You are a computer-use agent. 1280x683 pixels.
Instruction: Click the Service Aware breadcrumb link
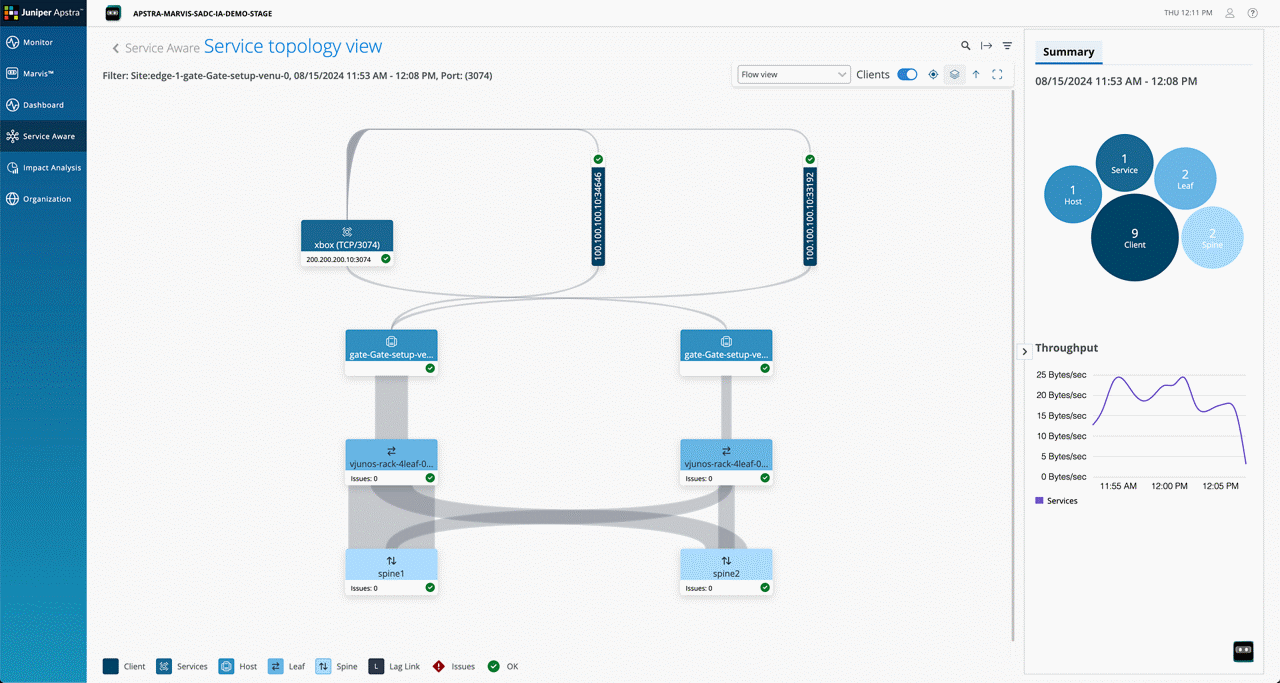pyautogui.click(x=165, y=47)
